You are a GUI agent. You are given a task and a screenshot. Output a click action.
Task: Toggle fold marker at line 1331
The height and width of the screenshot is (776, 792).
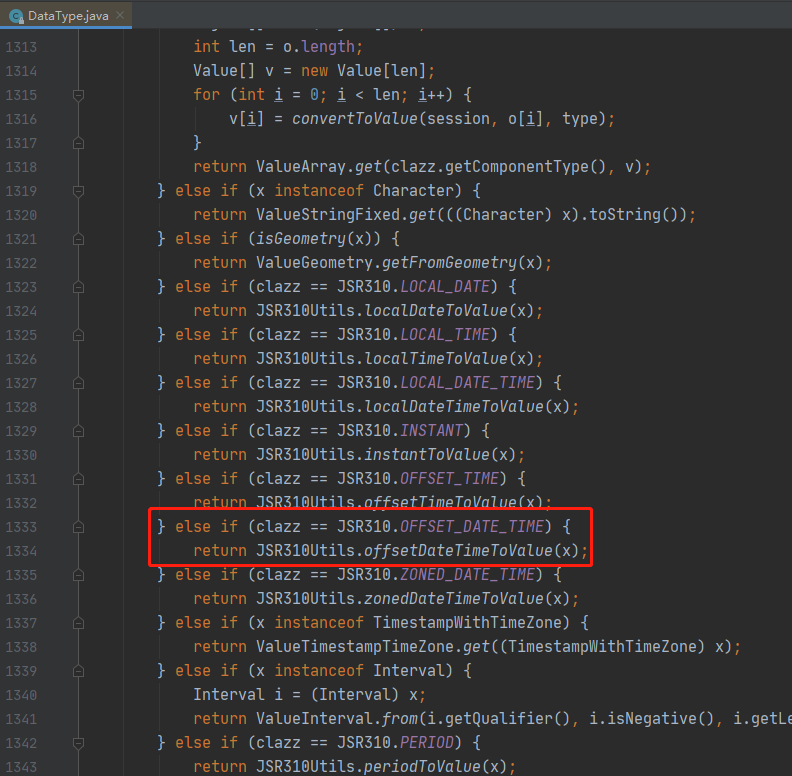coord(78,479)
